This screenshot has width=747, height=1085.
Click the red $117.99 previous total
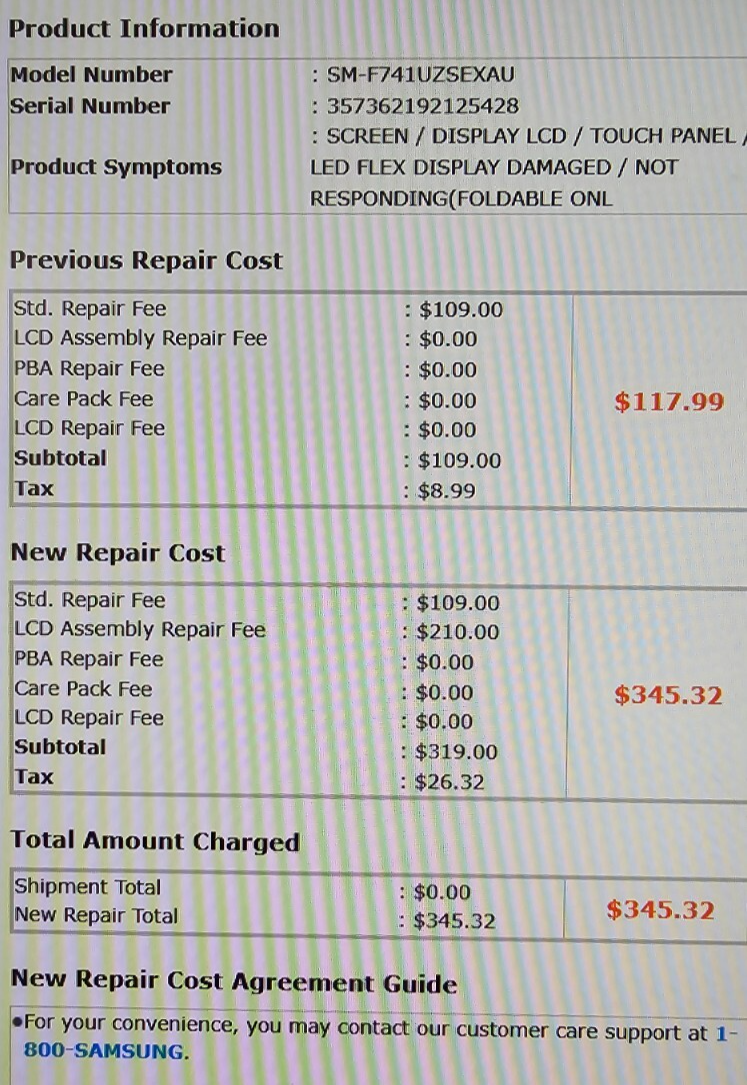[669, 401]
